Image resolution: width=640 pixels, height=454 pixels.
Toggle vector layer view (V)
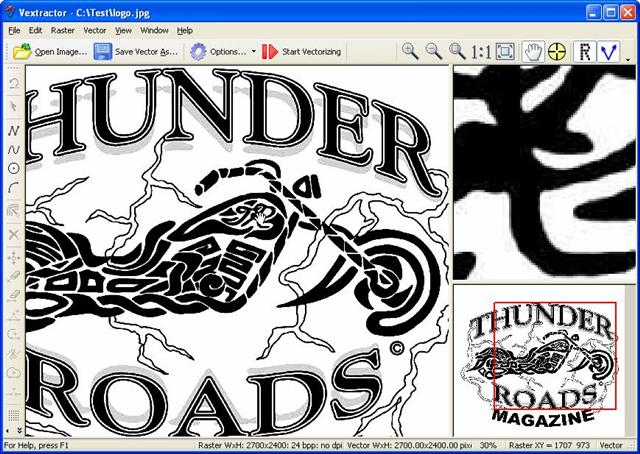(x=609, y=52)
